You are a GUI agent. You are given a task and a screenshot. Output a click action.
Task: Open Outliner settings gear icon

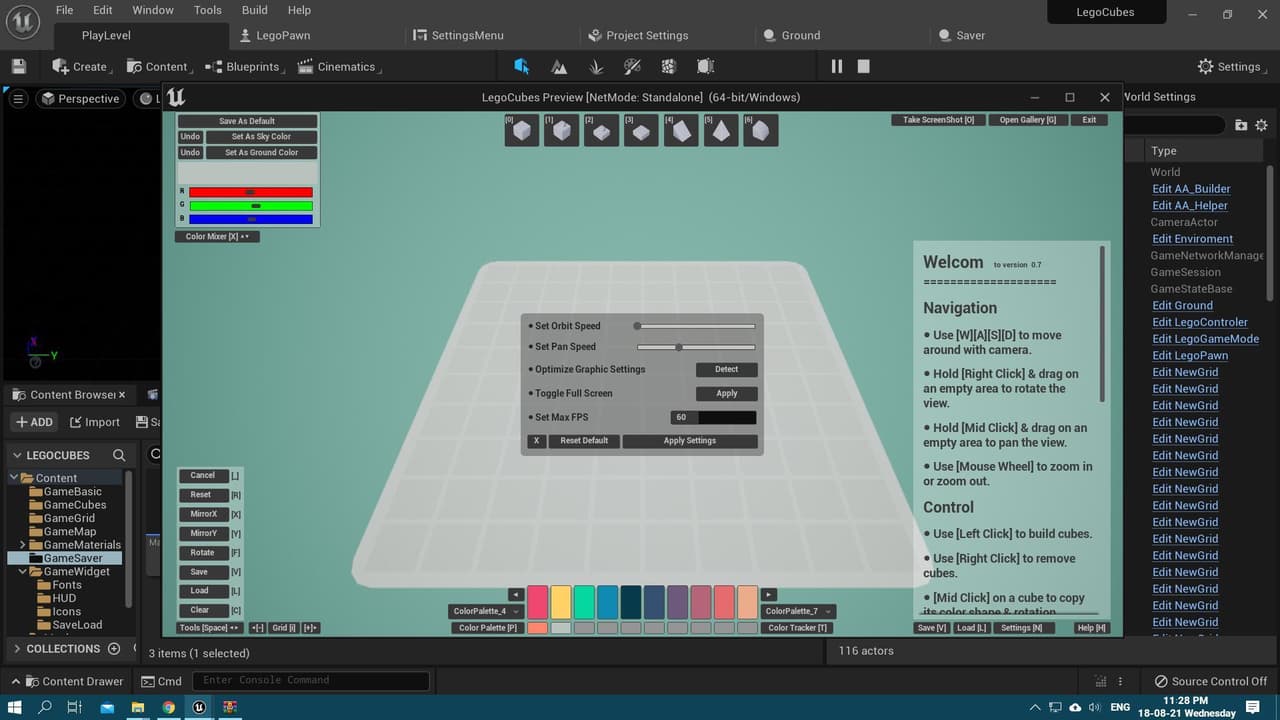pos(1261,125)
